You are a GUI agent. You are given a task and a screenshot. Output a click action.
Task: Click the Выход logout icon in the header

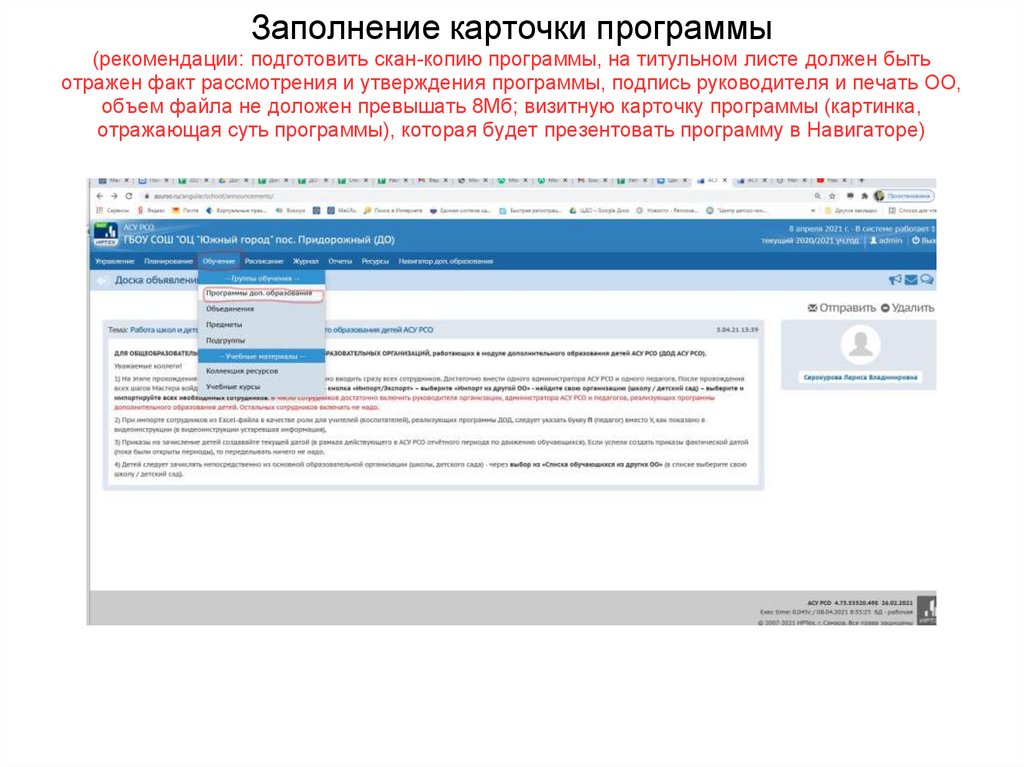[x=916, y=241]
